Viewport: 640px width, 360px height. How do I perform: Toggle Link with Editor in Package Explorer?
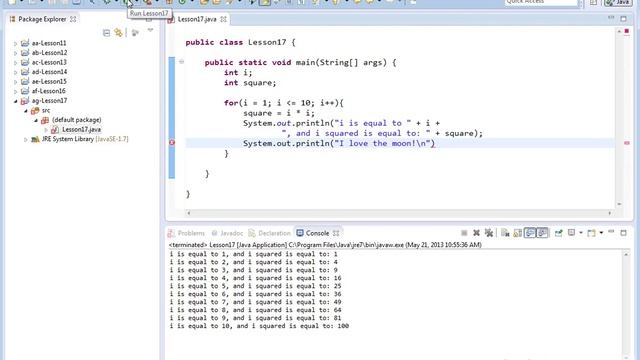tap(118, 33)
